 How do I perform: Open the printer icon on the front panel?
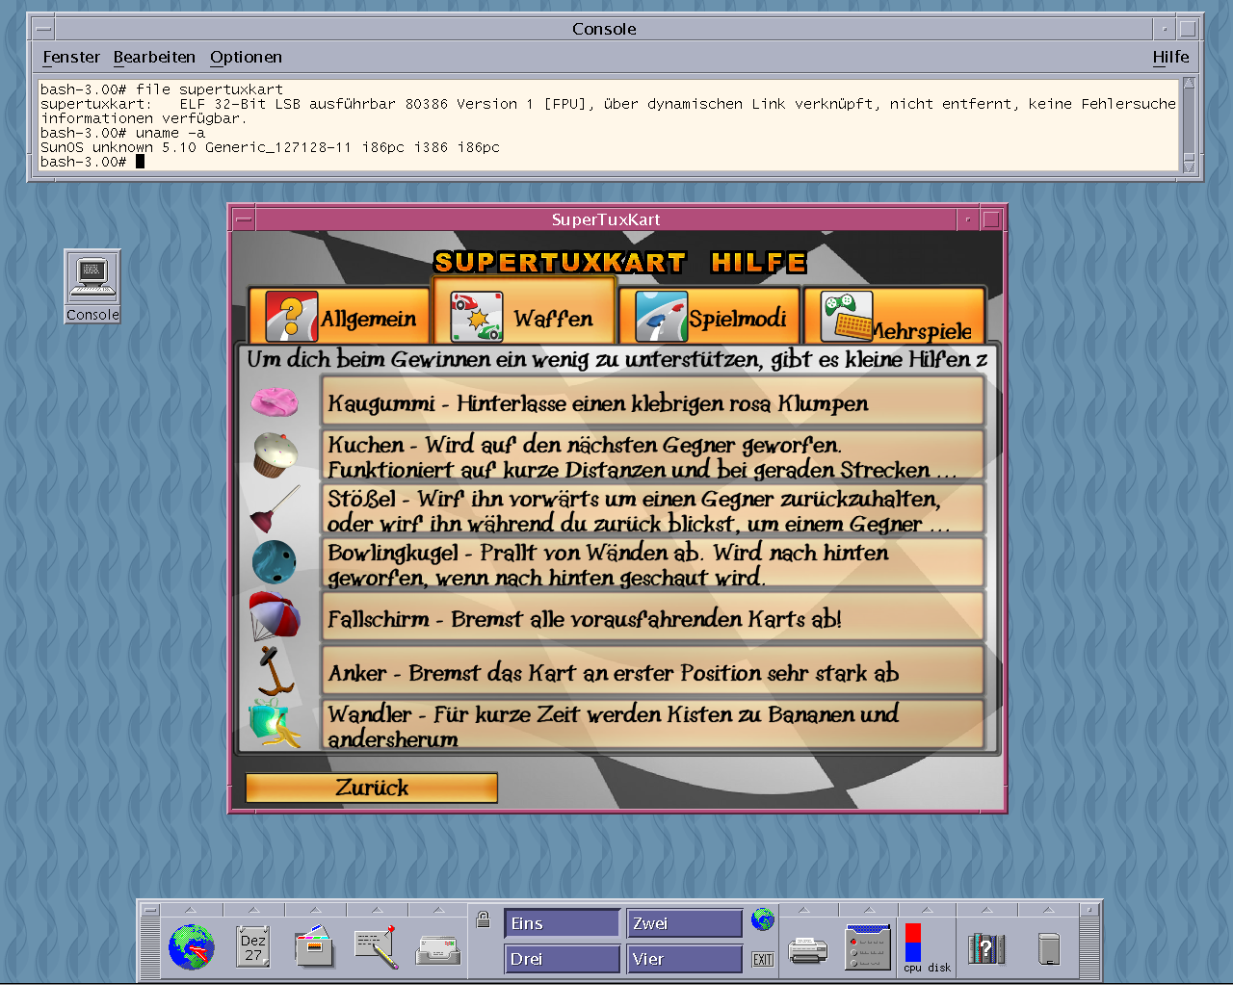[x=808, y=949]
